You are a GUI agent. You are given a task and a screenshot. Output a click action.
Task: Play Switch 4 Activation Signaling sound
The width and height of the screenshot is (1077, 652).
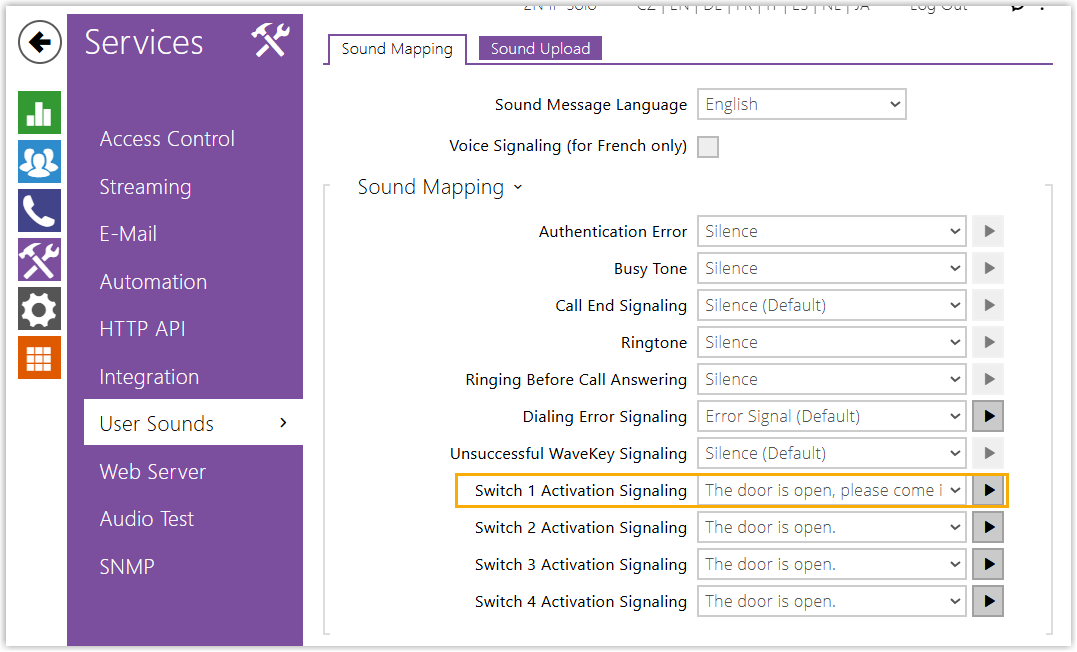pyautogui.click(x=988, y=601)
